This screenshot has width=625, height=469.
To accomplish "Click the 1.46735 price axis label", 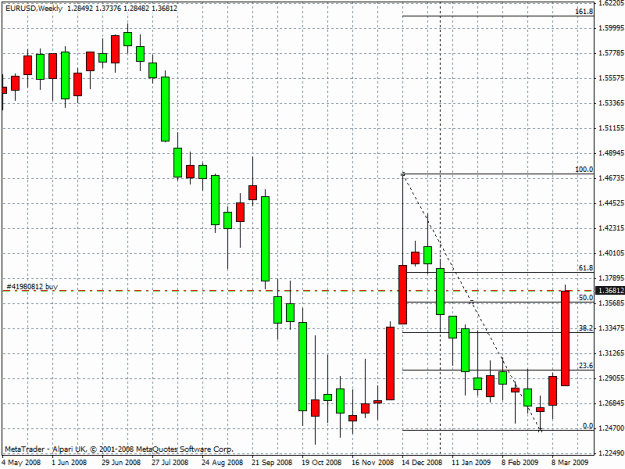I will coord(611,178).
